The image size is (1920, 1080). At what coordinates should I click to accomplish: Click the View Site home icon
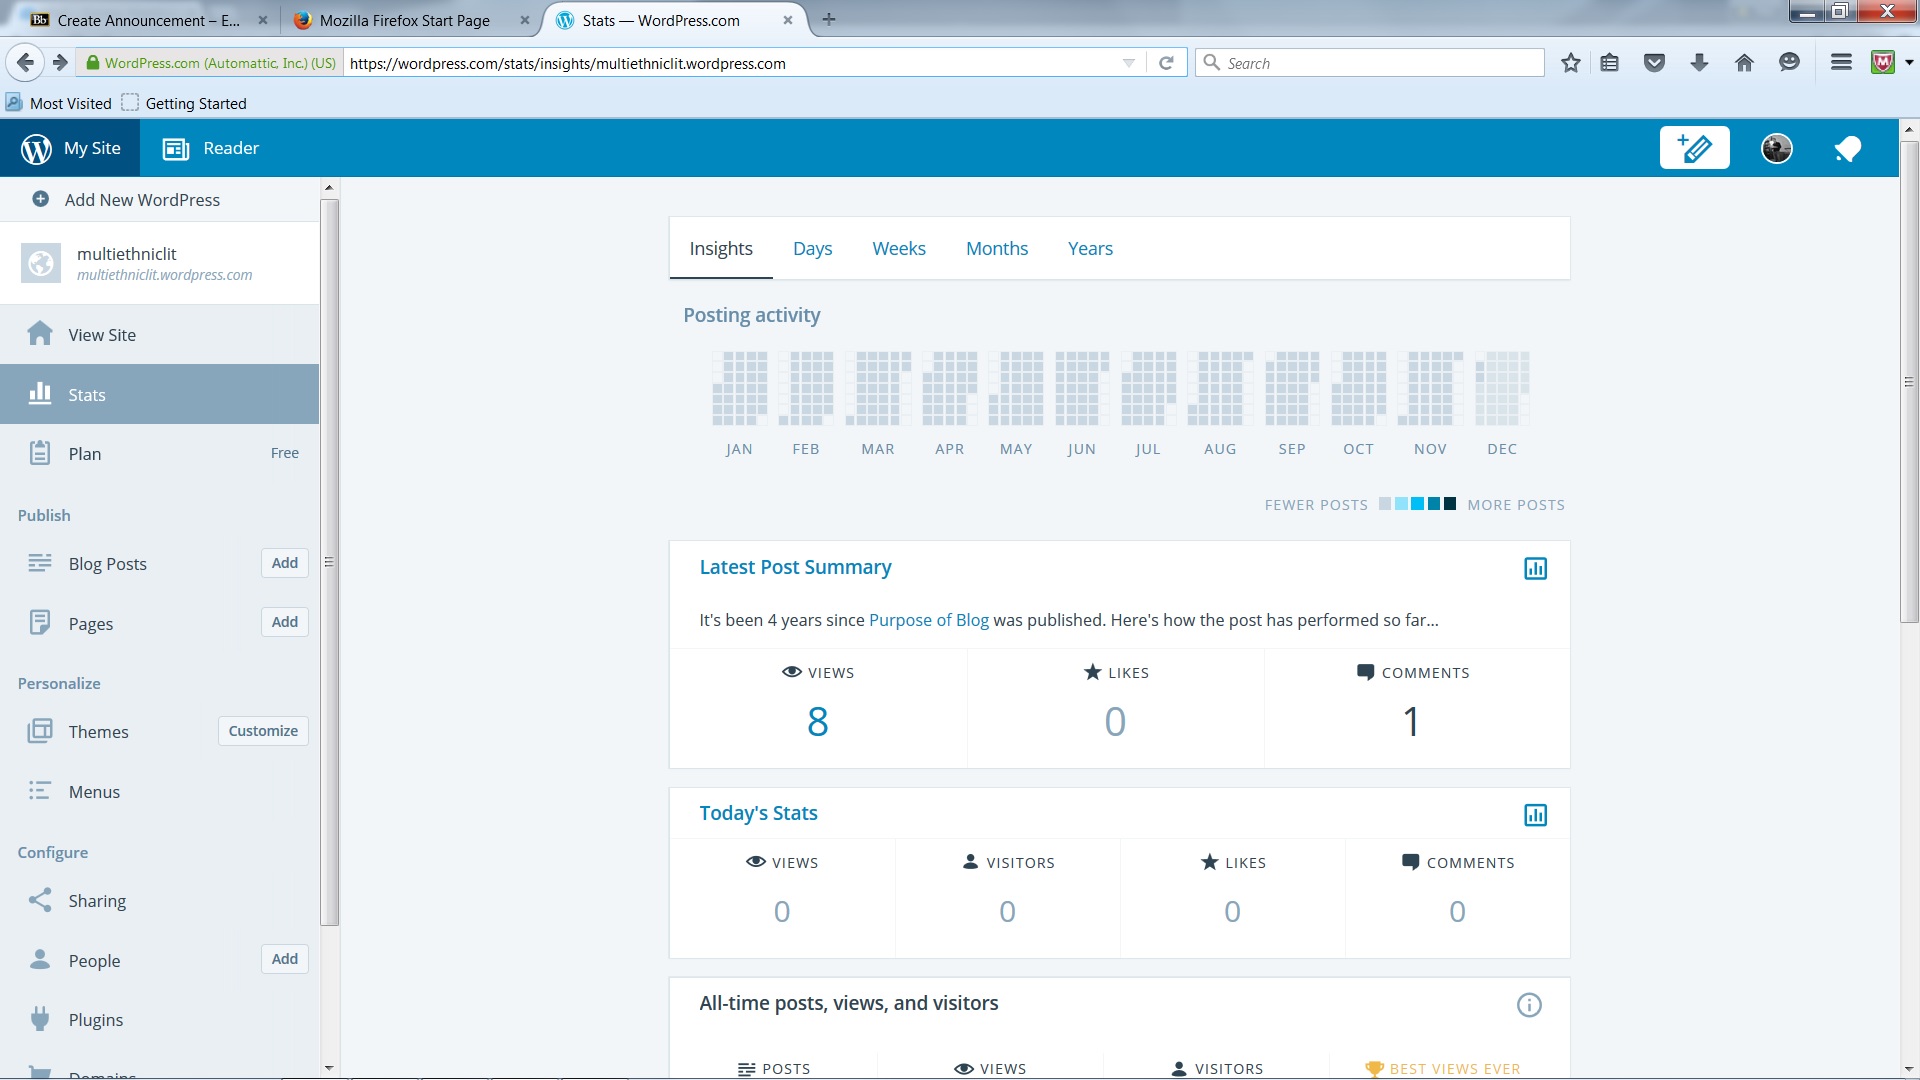[x=40, y=334]
